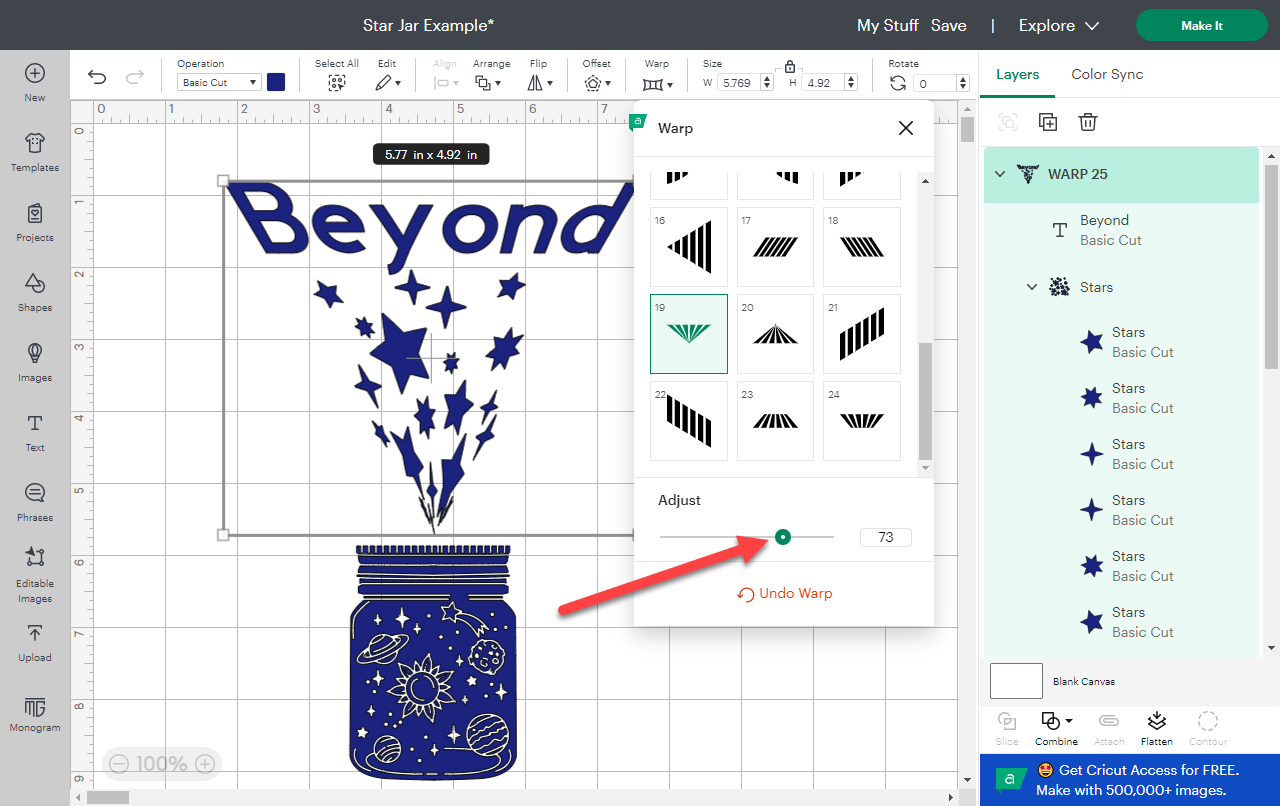This screenshot has height=806, width=1280.
Task: Click the Make It button
Action: 1201,25
